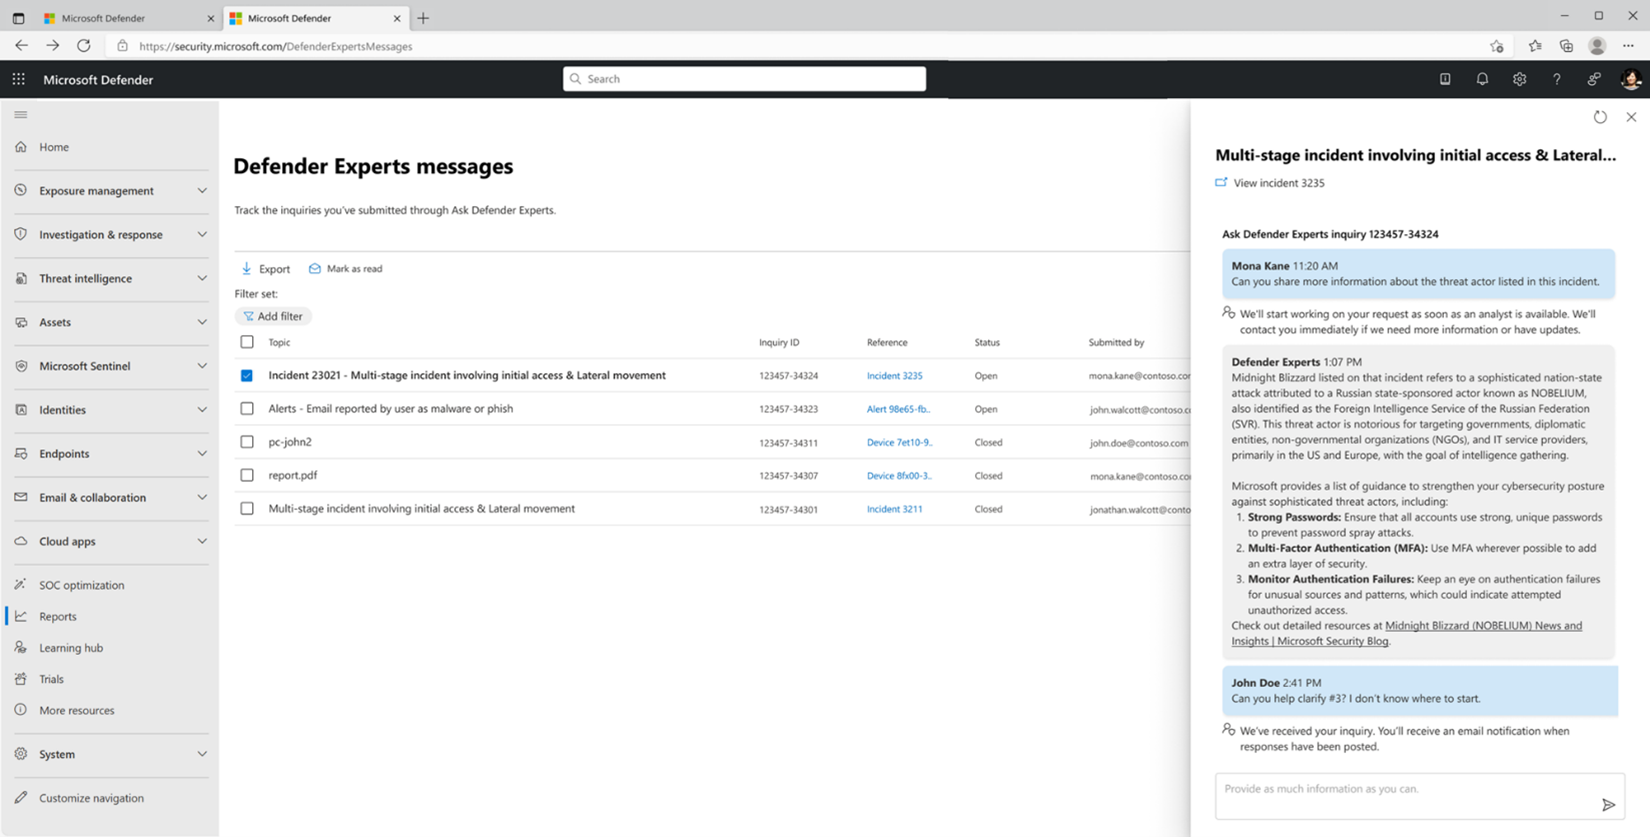This screenshot has width=1650, height=837.
Task: Expand the Identities section chevron
Action: pyautogui.click(x=202, y=410)
